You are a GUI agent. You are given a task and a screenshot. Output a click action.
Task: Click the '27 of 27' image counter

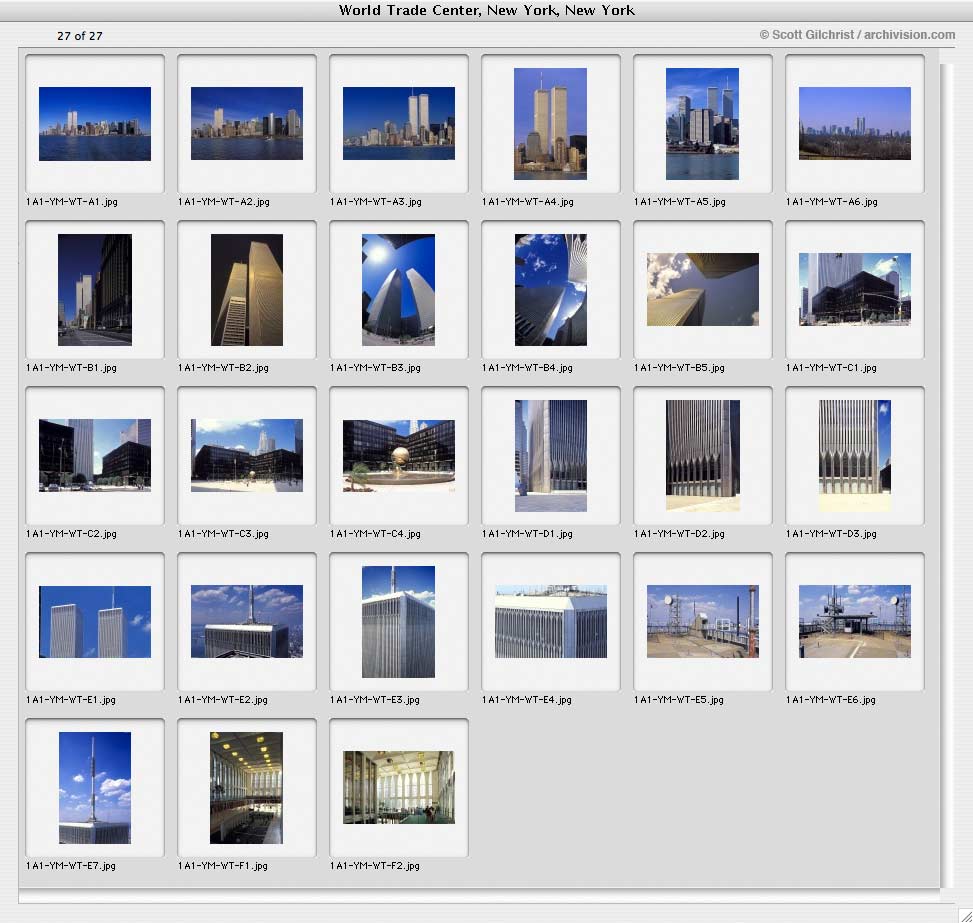pyautogui.click(x=79, y=36)
